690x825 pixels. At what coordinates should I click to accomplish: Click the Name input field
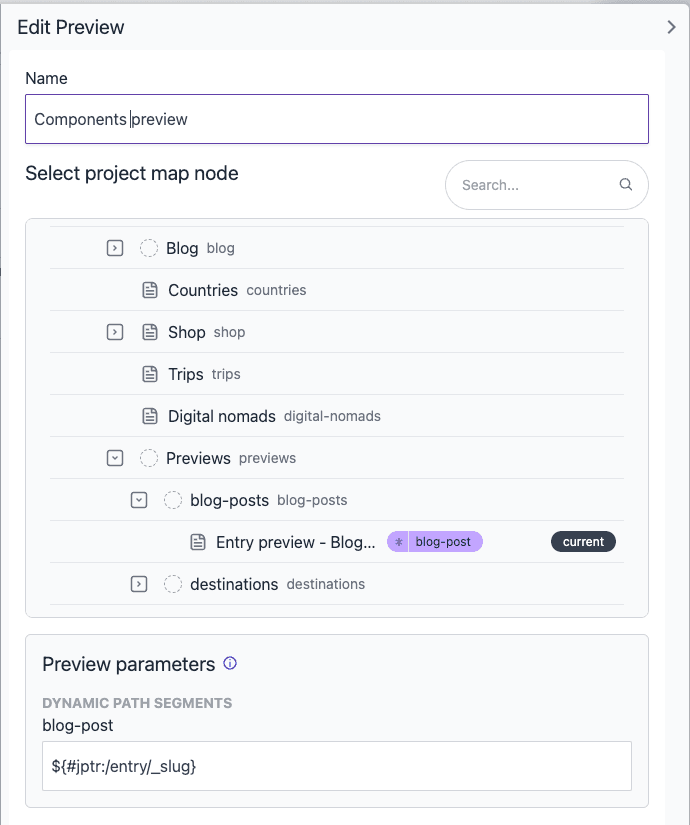(x=336, y=119)
